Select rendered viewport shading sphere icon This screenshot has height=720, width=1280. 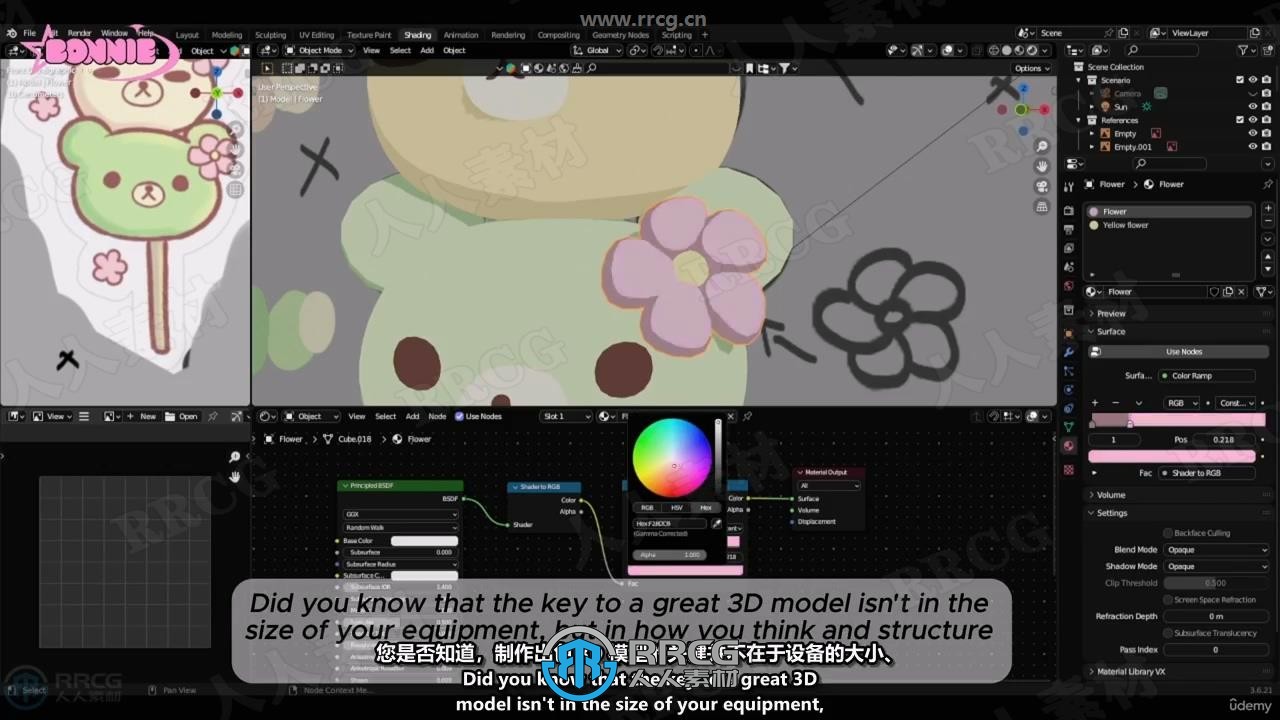click(x=1033, y=50)
